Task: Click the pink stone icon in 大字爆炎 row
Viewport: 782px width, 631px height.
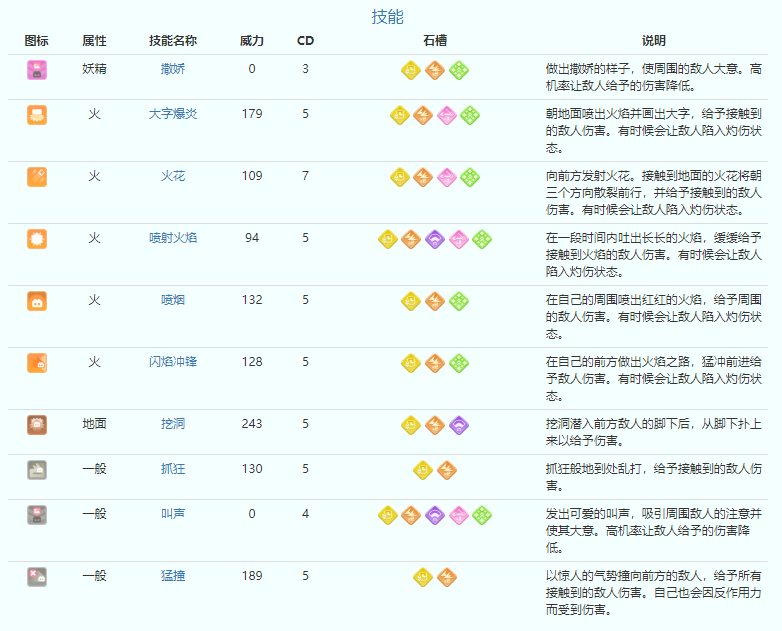Action: pos(447,115)
